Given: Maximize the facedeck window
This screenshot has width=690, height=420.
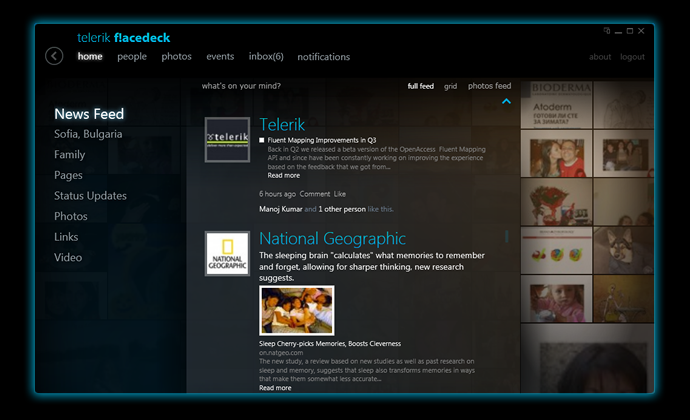Looking at the screenshot, I should (x=630, y=31).
